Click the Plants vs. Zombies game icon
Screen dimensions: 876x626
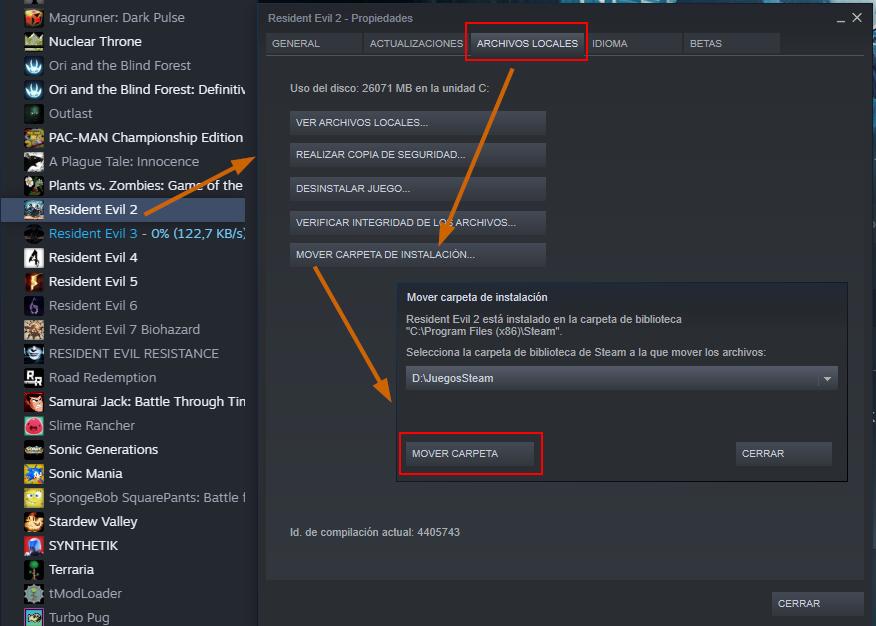pyautogui.click(x=34, y=186)
